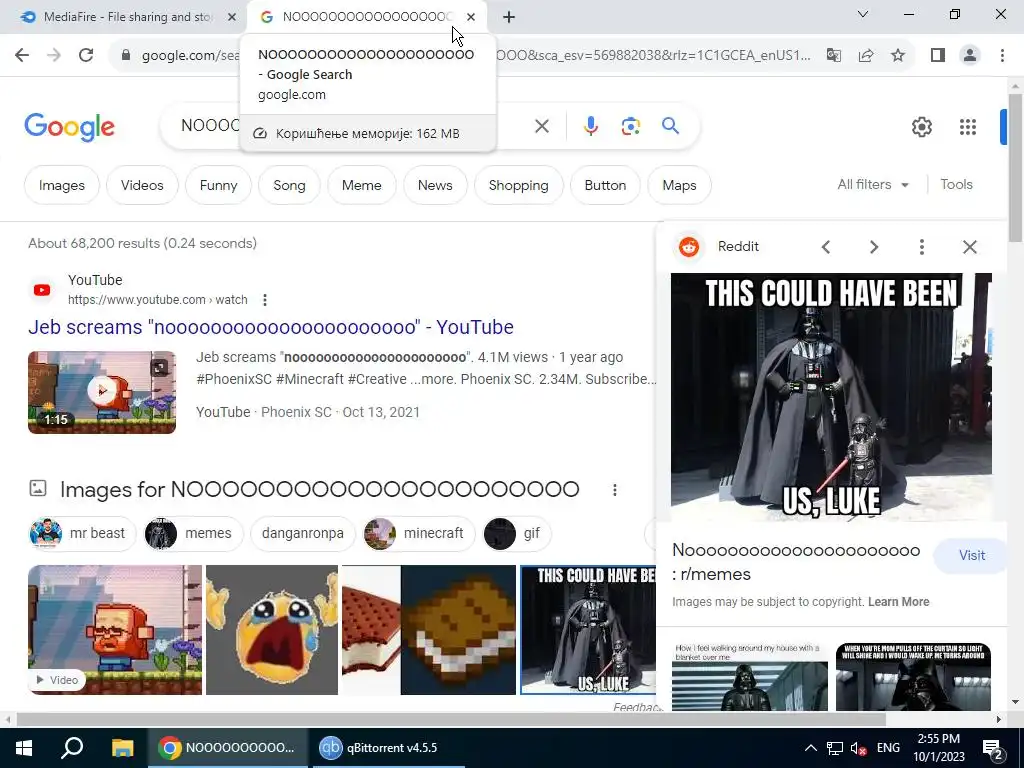Close the NOOOO Google Search tab
Viewport: 1024px width, 768px height.
click(471, 17)
